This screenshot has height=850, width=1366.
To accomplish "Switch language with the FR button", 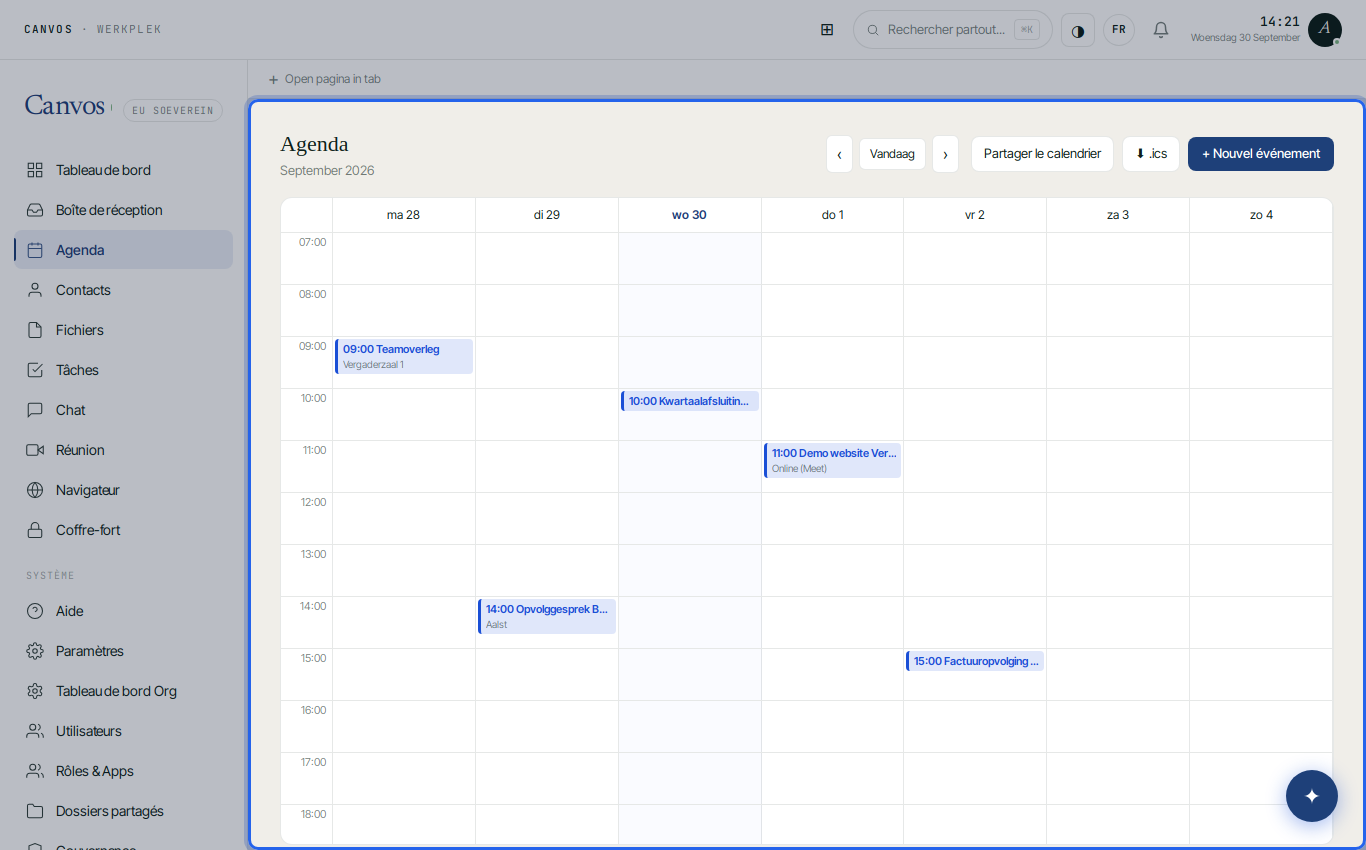I will coord(1119,30).
